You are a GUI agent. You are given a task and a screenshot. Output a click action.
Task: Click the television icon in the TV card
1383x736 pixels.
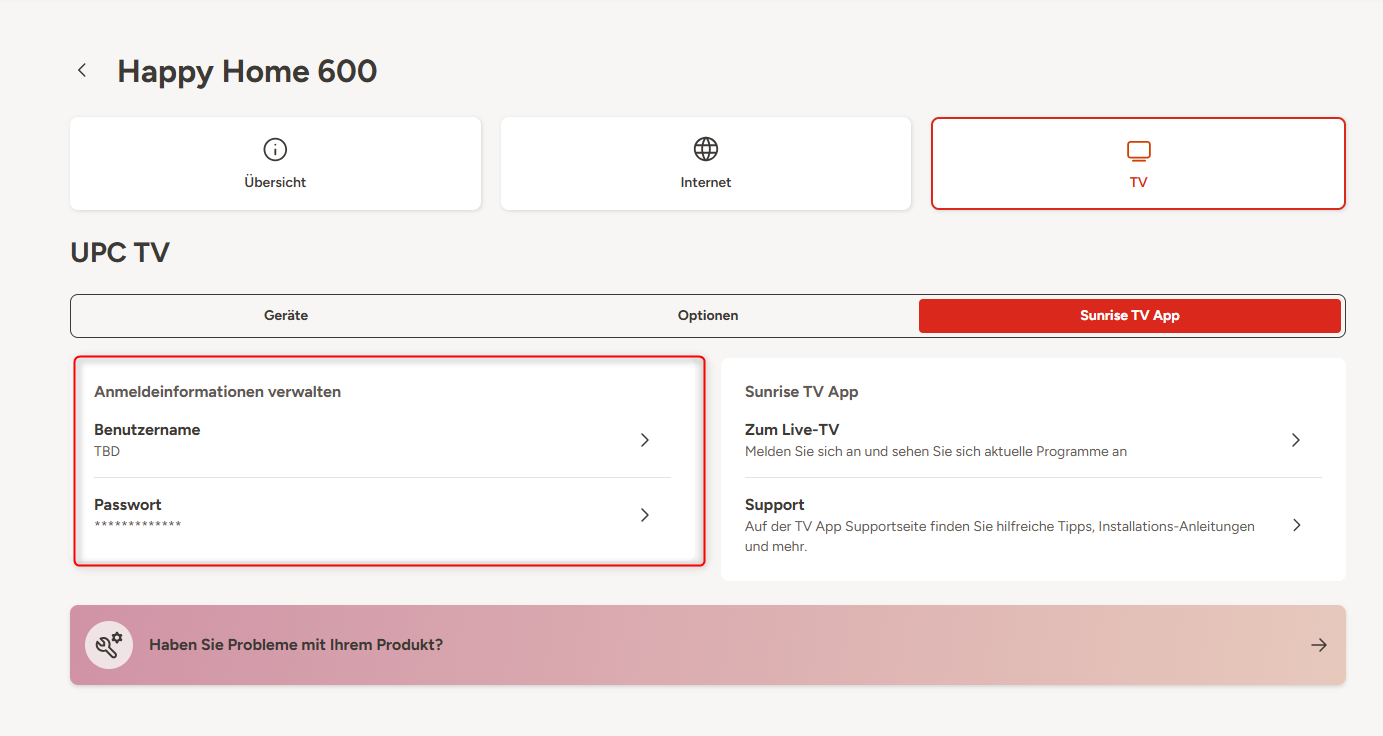pyautogui.click(x=1138, y=151)
